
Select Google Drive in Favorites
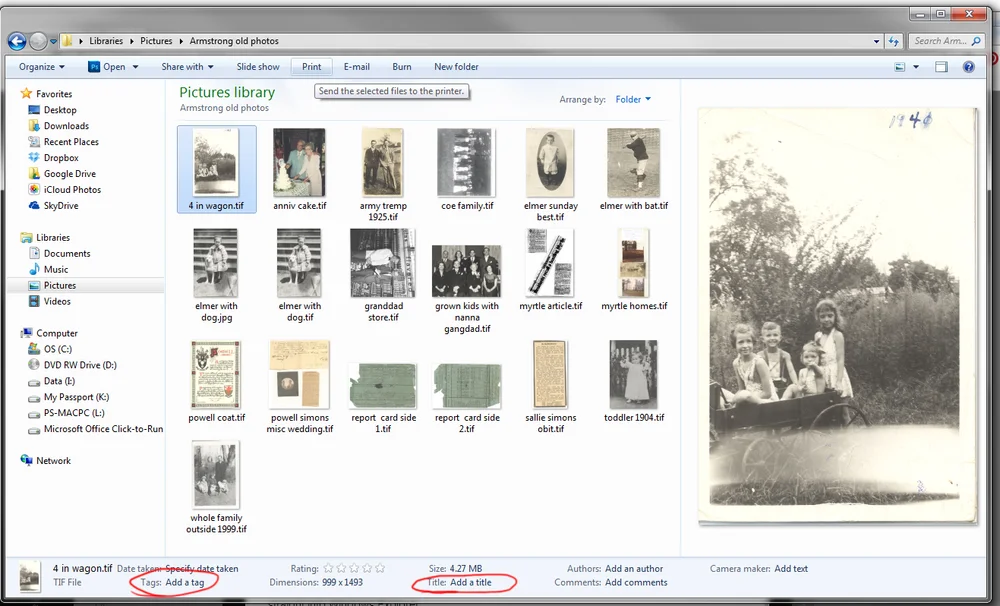(x=67, y=173)
